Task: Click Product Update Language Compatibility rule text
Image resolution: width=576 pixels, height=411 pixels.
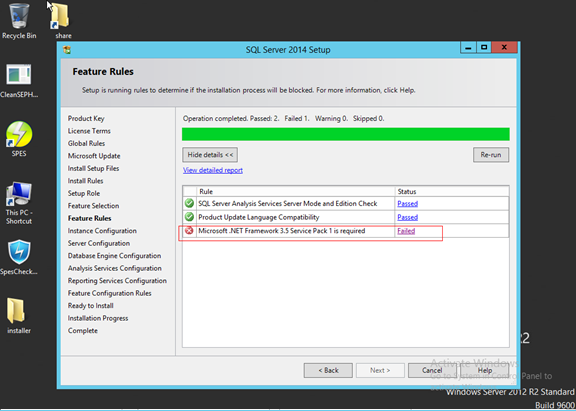Action: point(259,217)
